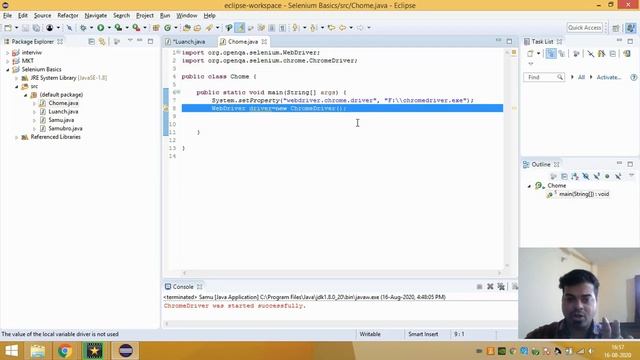Open the File menu
Image resolution: width=640 pixels, height=360 pixels.
pos(7,16)
